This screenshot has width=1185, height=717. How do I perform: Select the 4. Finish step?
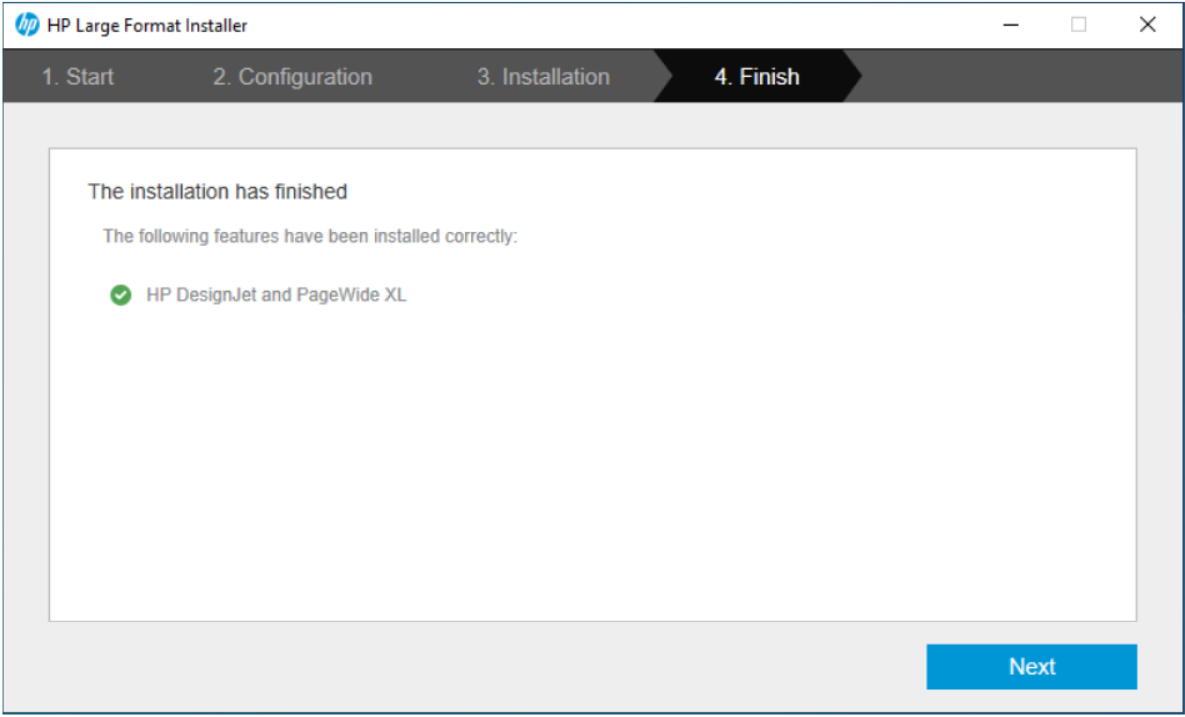[x=757, y=76]
